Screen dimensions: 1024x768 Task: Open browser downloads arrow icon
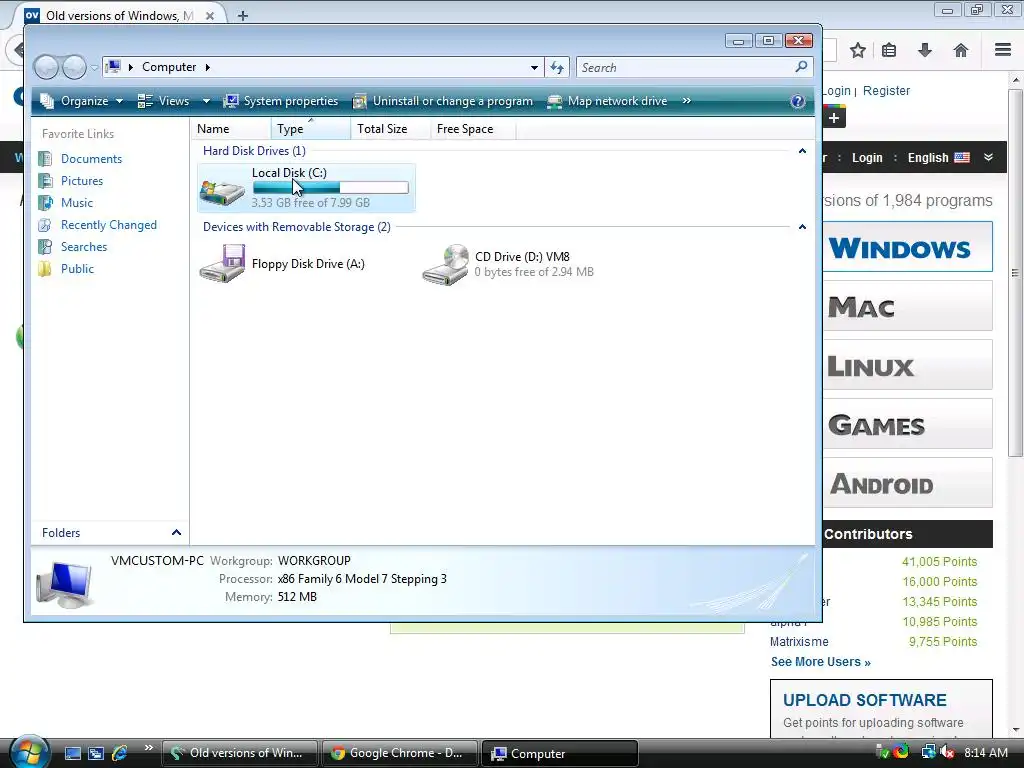(925, 50)
